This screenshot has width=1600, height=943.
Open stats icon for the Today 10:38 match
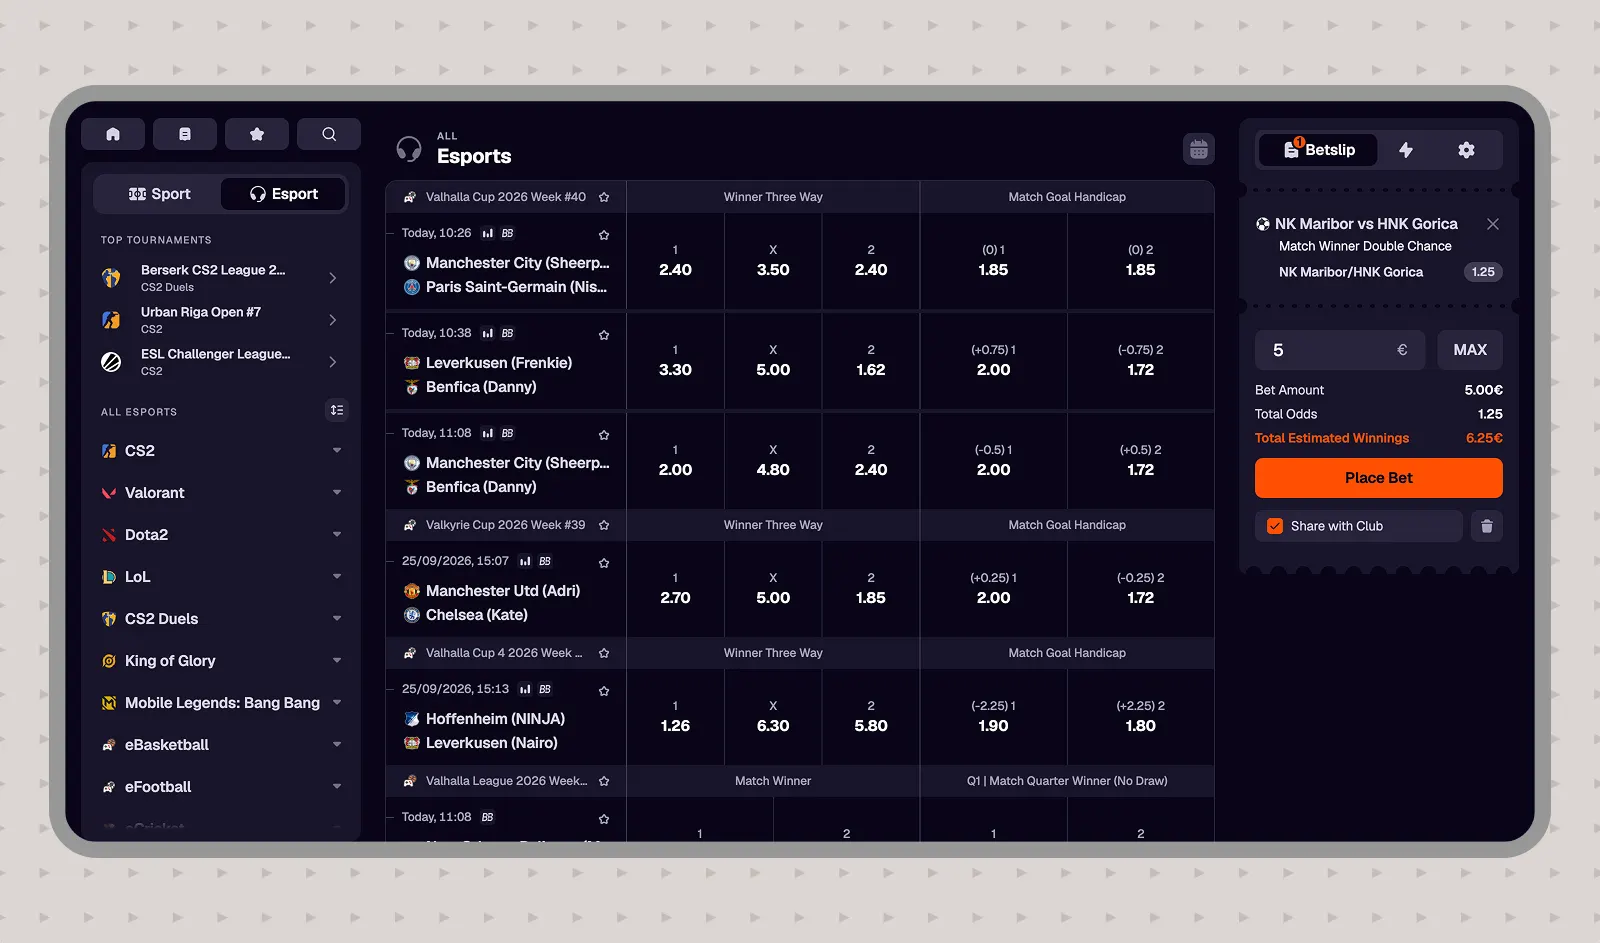[488, 333]
